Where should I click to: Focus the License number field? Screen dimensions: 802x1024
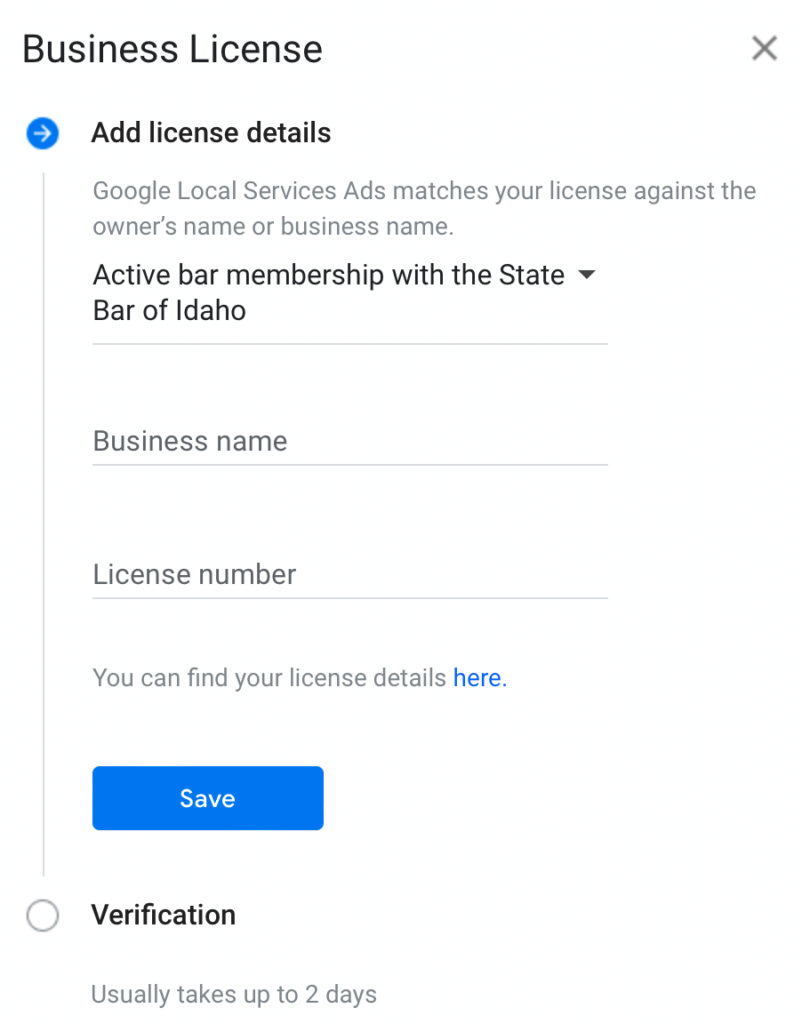[x=350, y=575]
